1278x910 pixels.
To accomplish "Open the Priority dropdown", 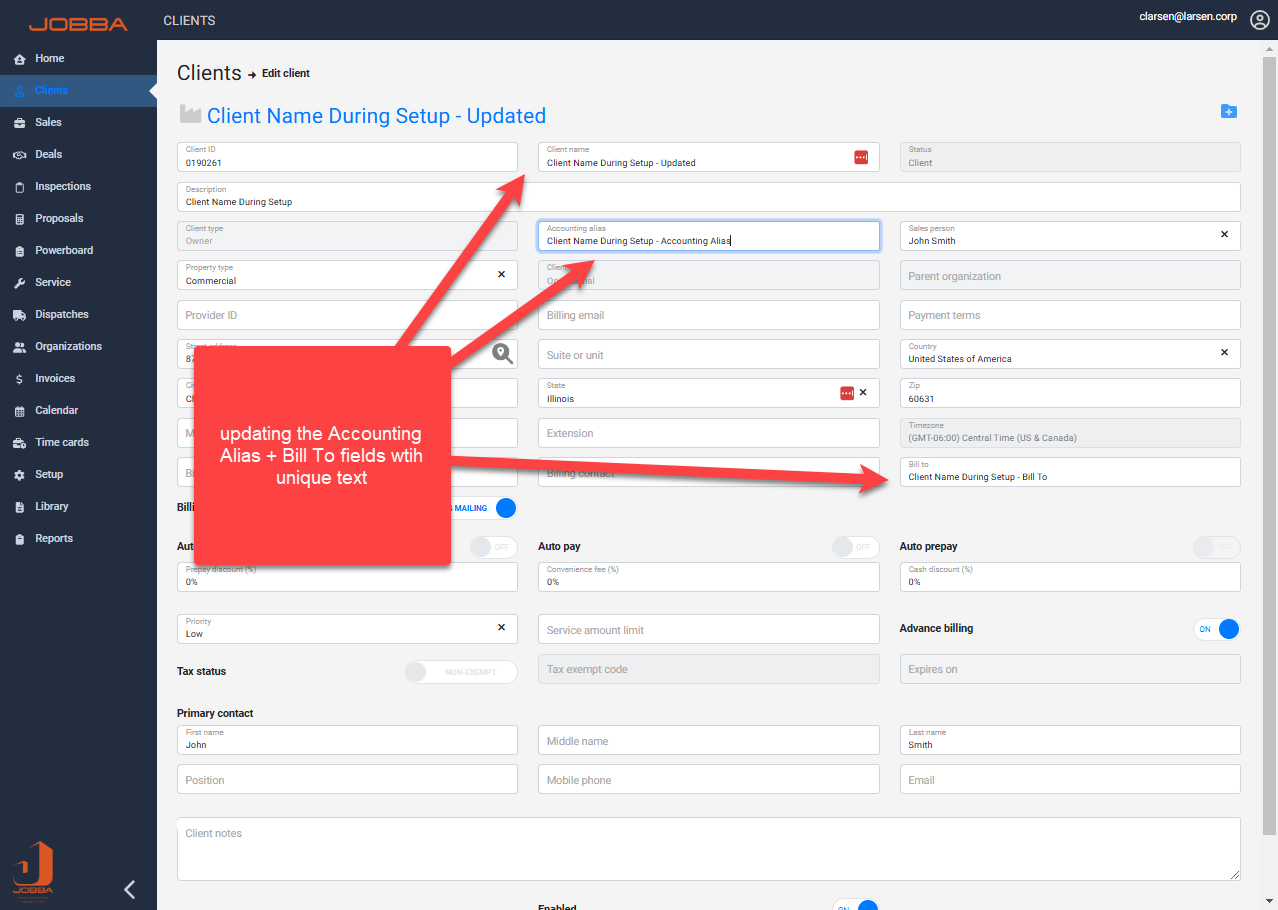I will 340,629.
